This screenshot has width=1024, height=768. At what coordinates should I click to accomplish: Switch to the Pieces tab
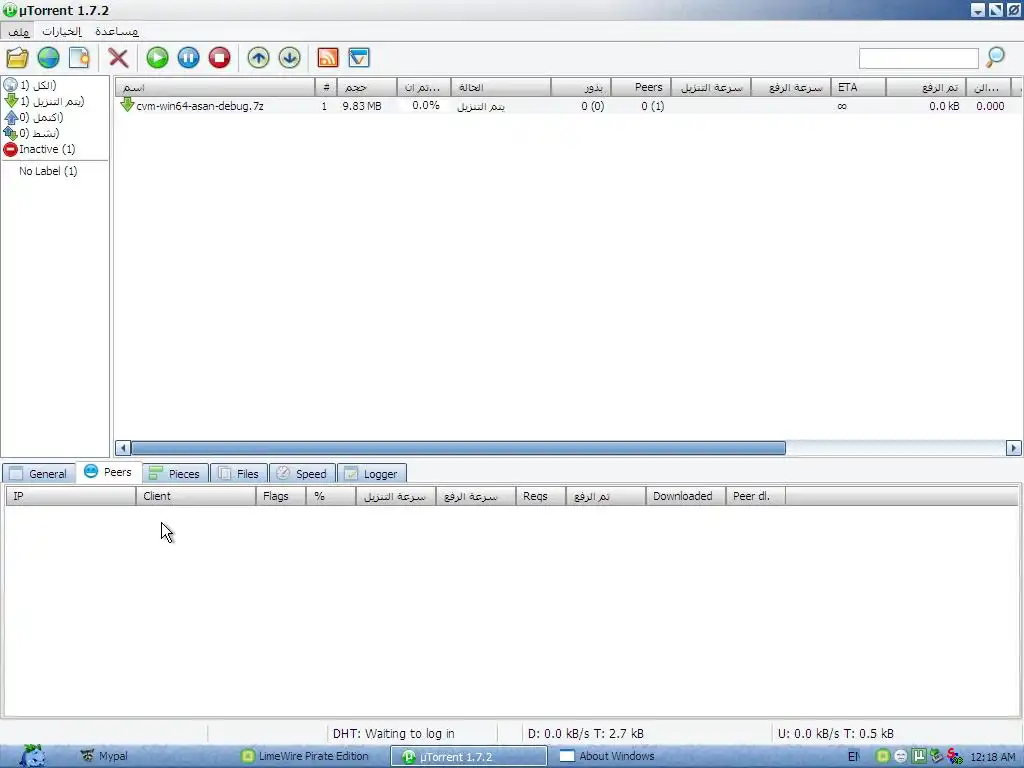pyautogui.click(x=175, y=473)
